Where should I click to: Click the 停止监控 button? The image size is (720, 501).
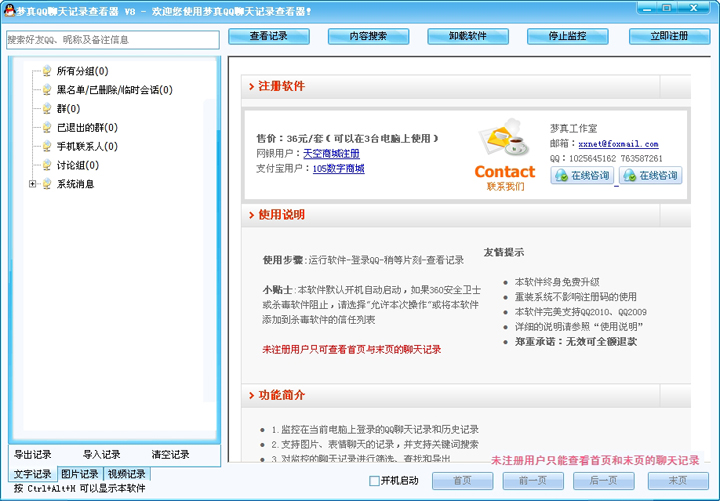coord(568,36)
